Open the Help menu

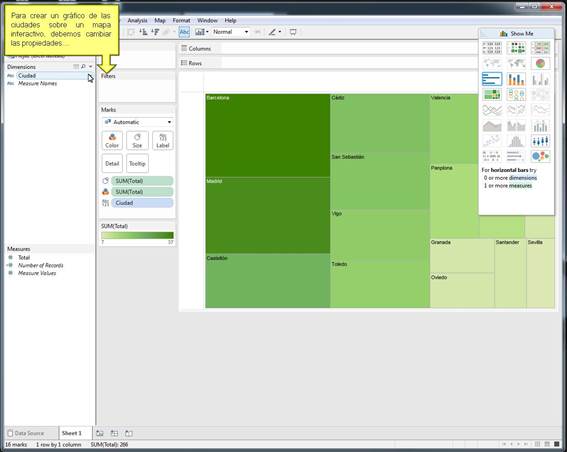tap(230, 21)
